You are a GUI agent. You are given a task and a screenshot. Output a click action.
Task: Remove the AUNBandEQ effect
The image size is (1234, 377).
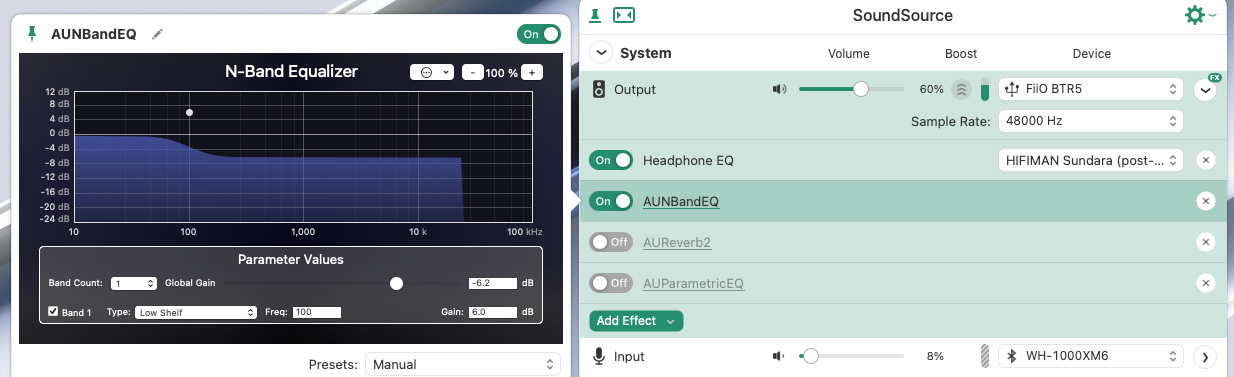1206,201
